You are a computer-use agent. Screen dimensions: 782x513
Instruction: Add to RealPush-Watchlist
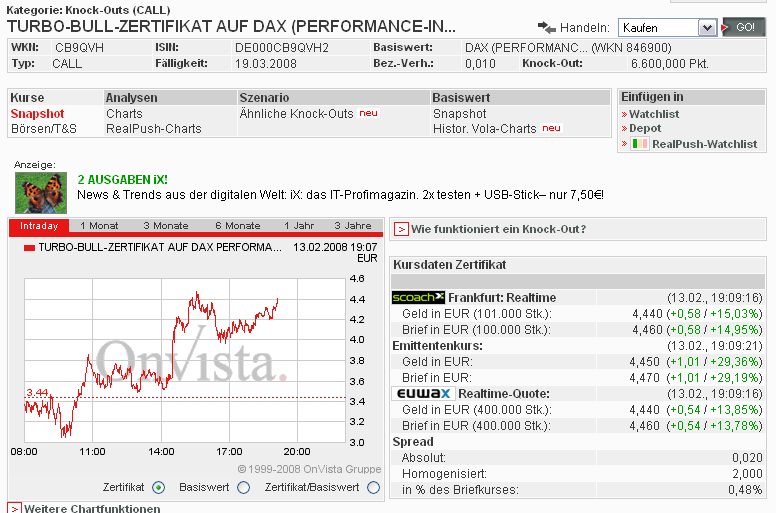pos(704,144)
